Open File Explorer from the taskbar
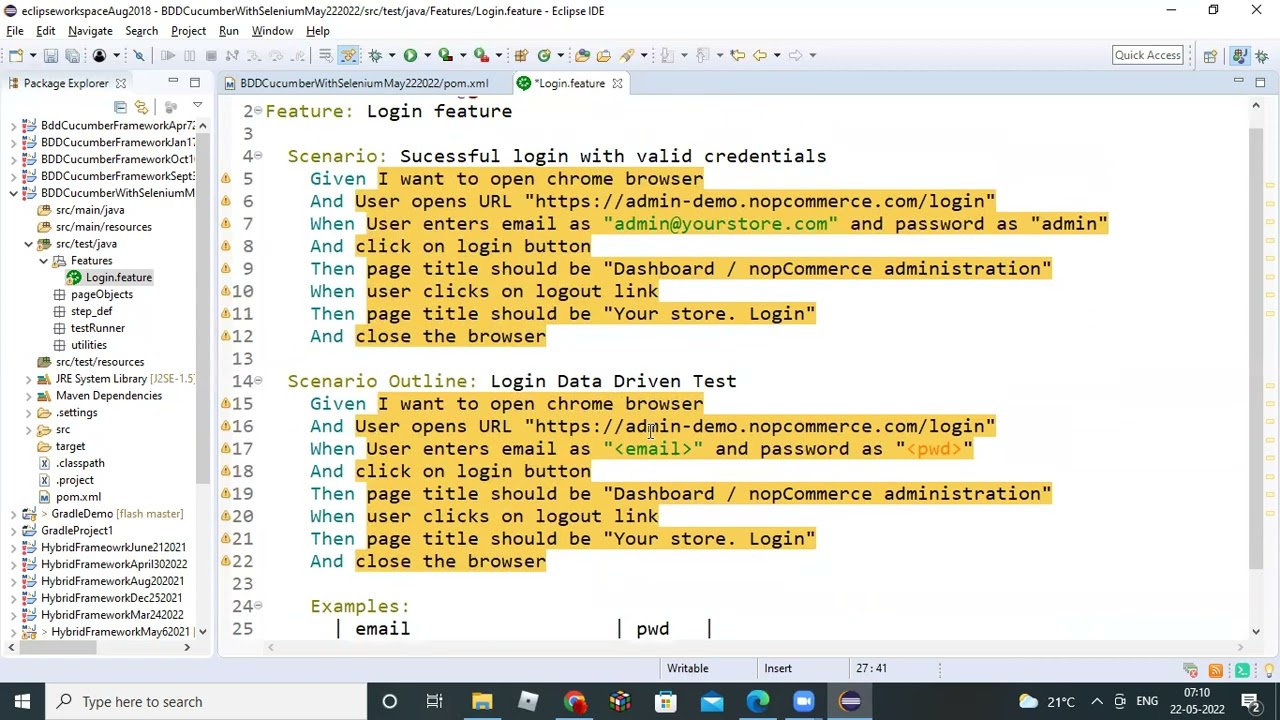Viewport: 1280px width, 720px height. (482, 702)
